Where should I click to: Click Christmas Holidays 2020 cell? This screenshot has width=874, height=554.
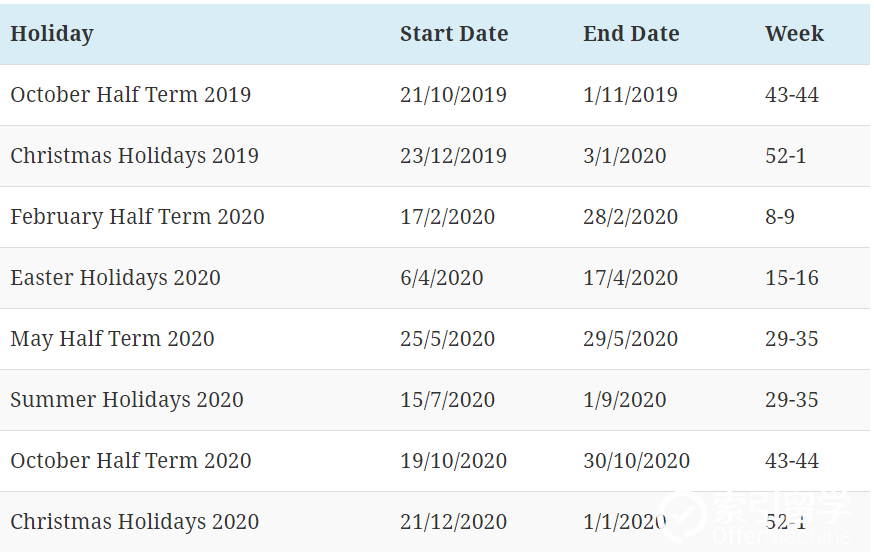click(x=134, y=522)
